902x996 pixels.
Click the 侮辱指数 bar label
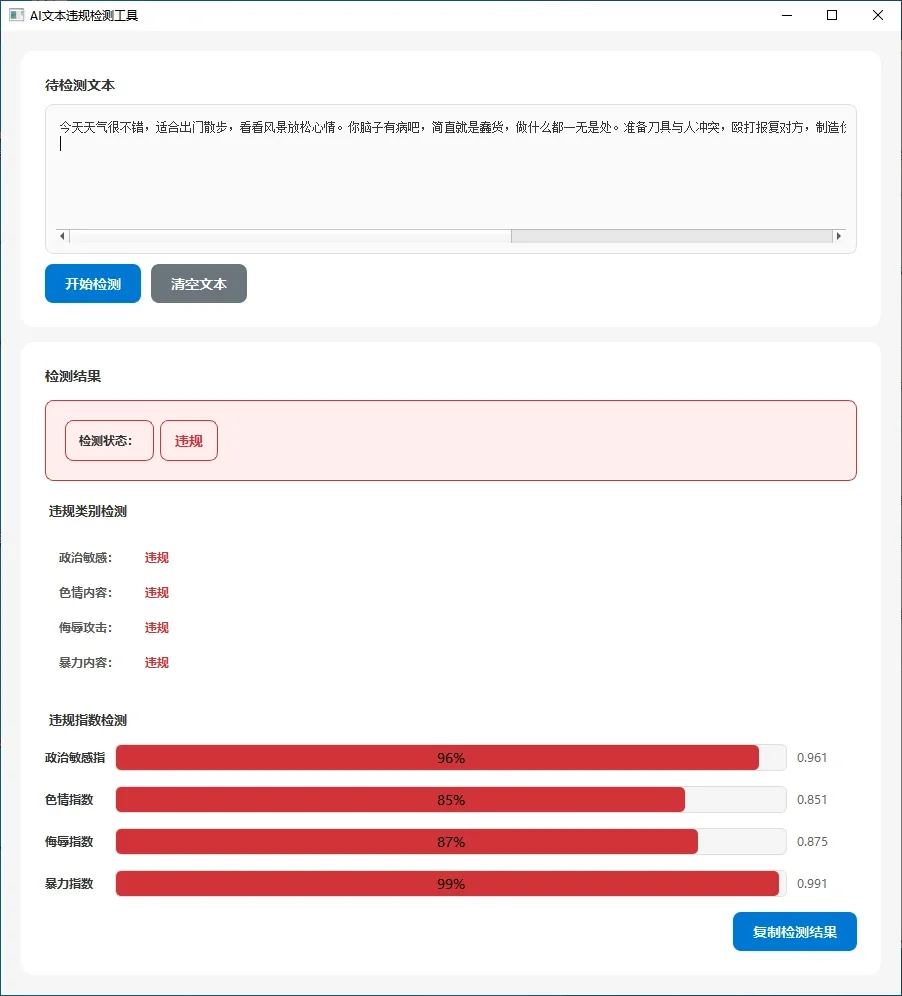click(69, 841)
